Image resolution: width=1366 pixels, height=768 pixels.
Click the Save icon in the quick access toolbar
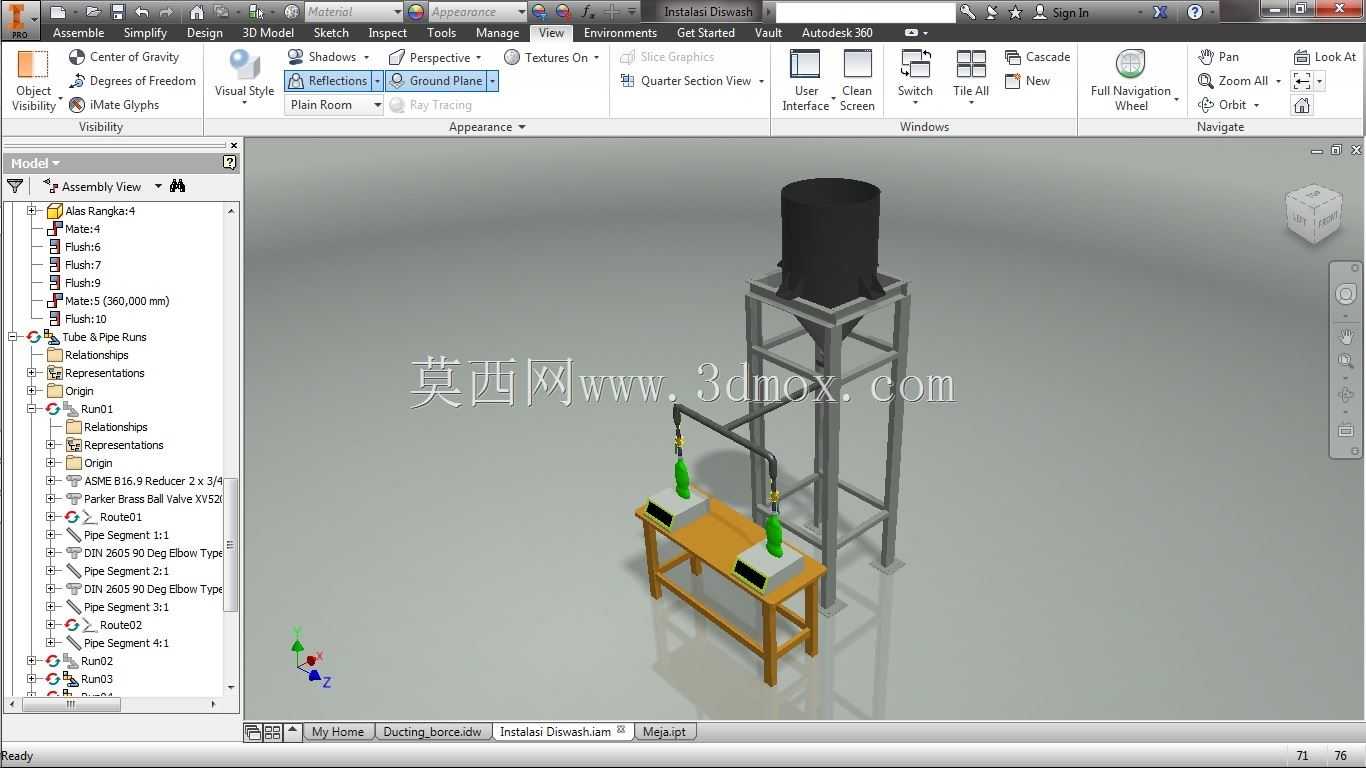click(117, 12)
